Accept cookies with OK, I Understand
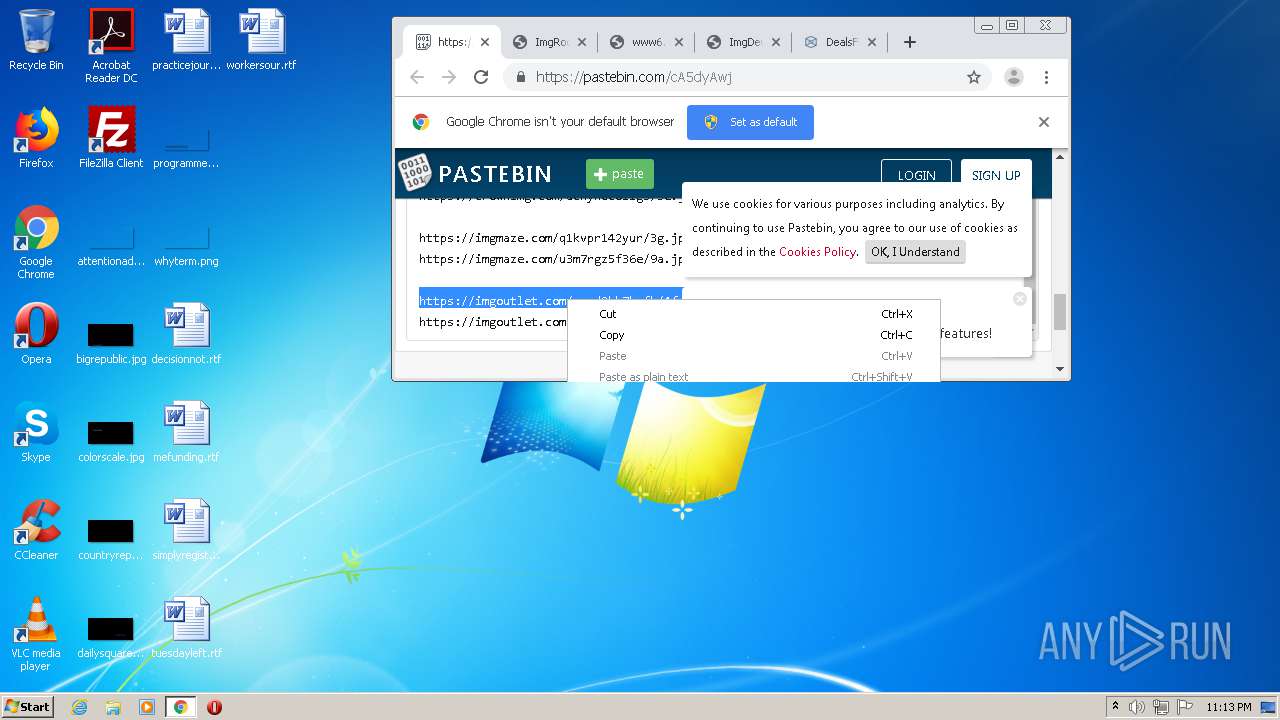Viewport: 1280px width, 720px height. [x=915, y=252]
